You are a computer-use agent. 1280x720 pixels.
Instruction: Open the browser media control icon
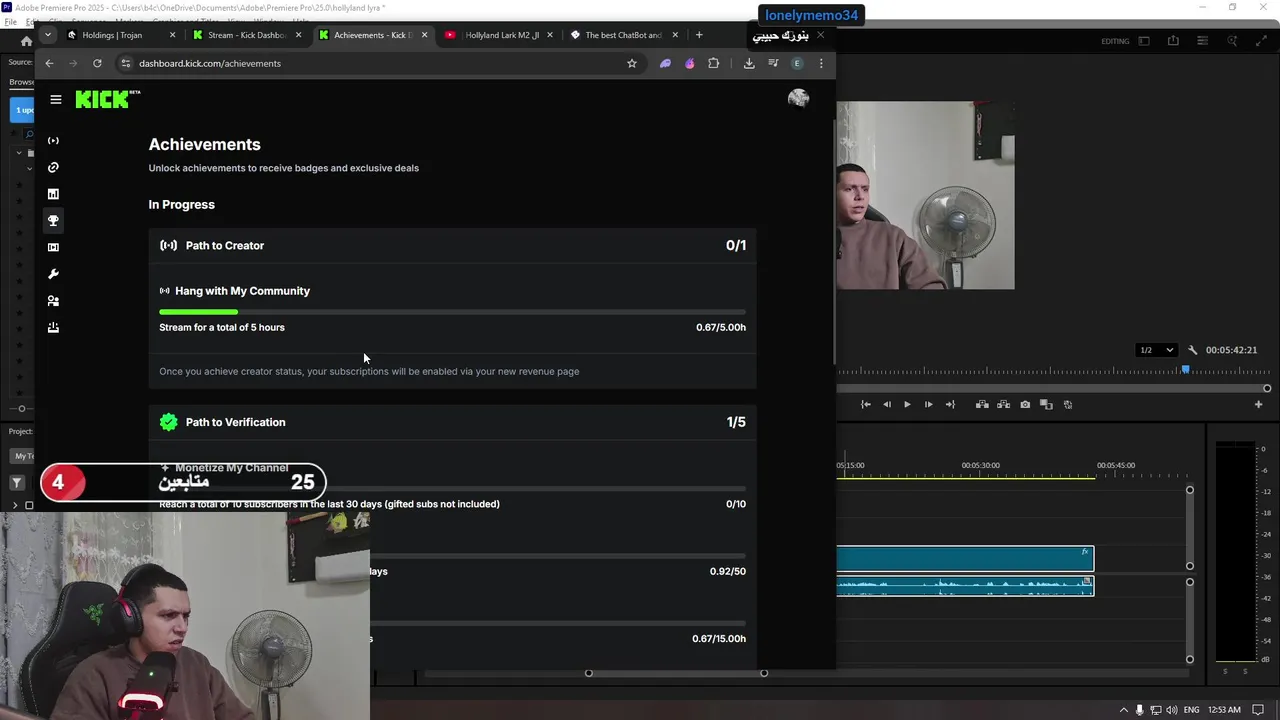pos(773,63)
